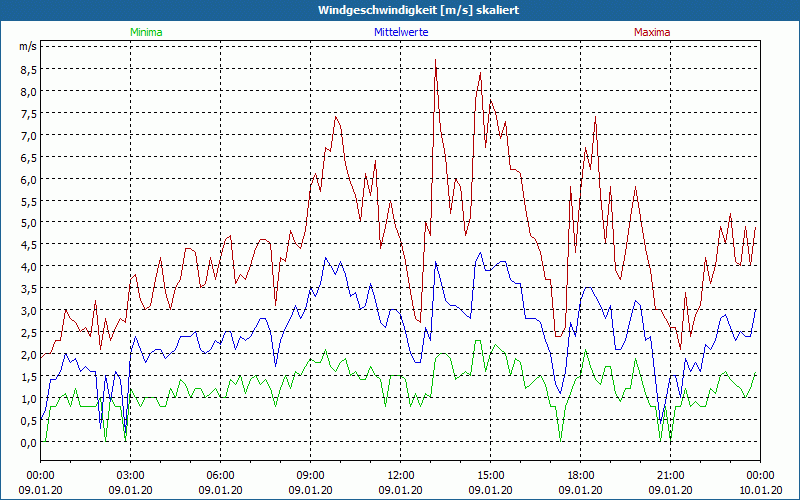Click the 3,0 y-axis value
The height and width of the screenshot is (500, 800).
tap(28, 311)
